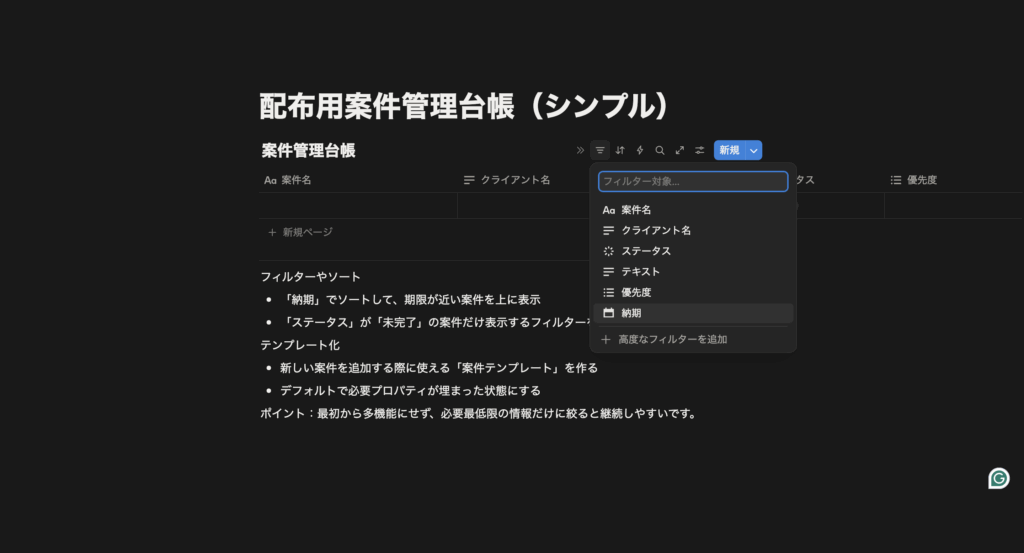Click the double chevron icon beside filter
Image resolution: width=1024 pixels, height=553 pixels.
pos(580,150)
